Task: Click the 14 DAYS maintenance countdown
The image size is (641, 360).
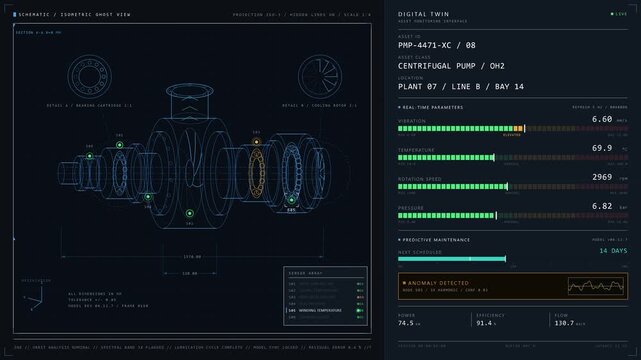Action: click(x=613, y=250)
